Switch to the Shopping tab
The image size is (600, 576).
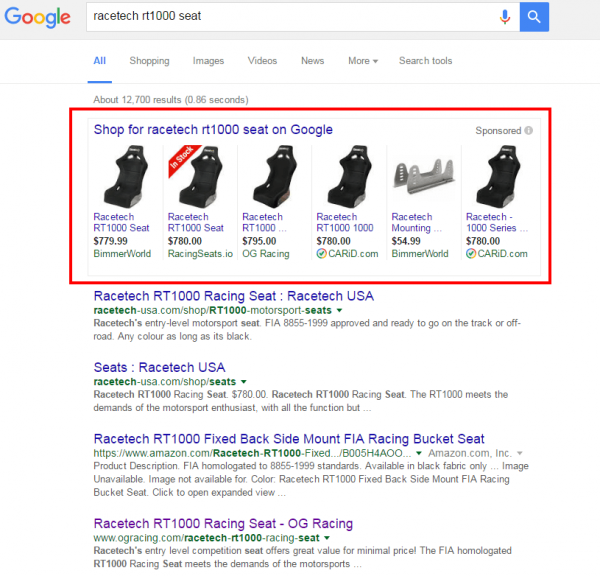tap(149, 61)
